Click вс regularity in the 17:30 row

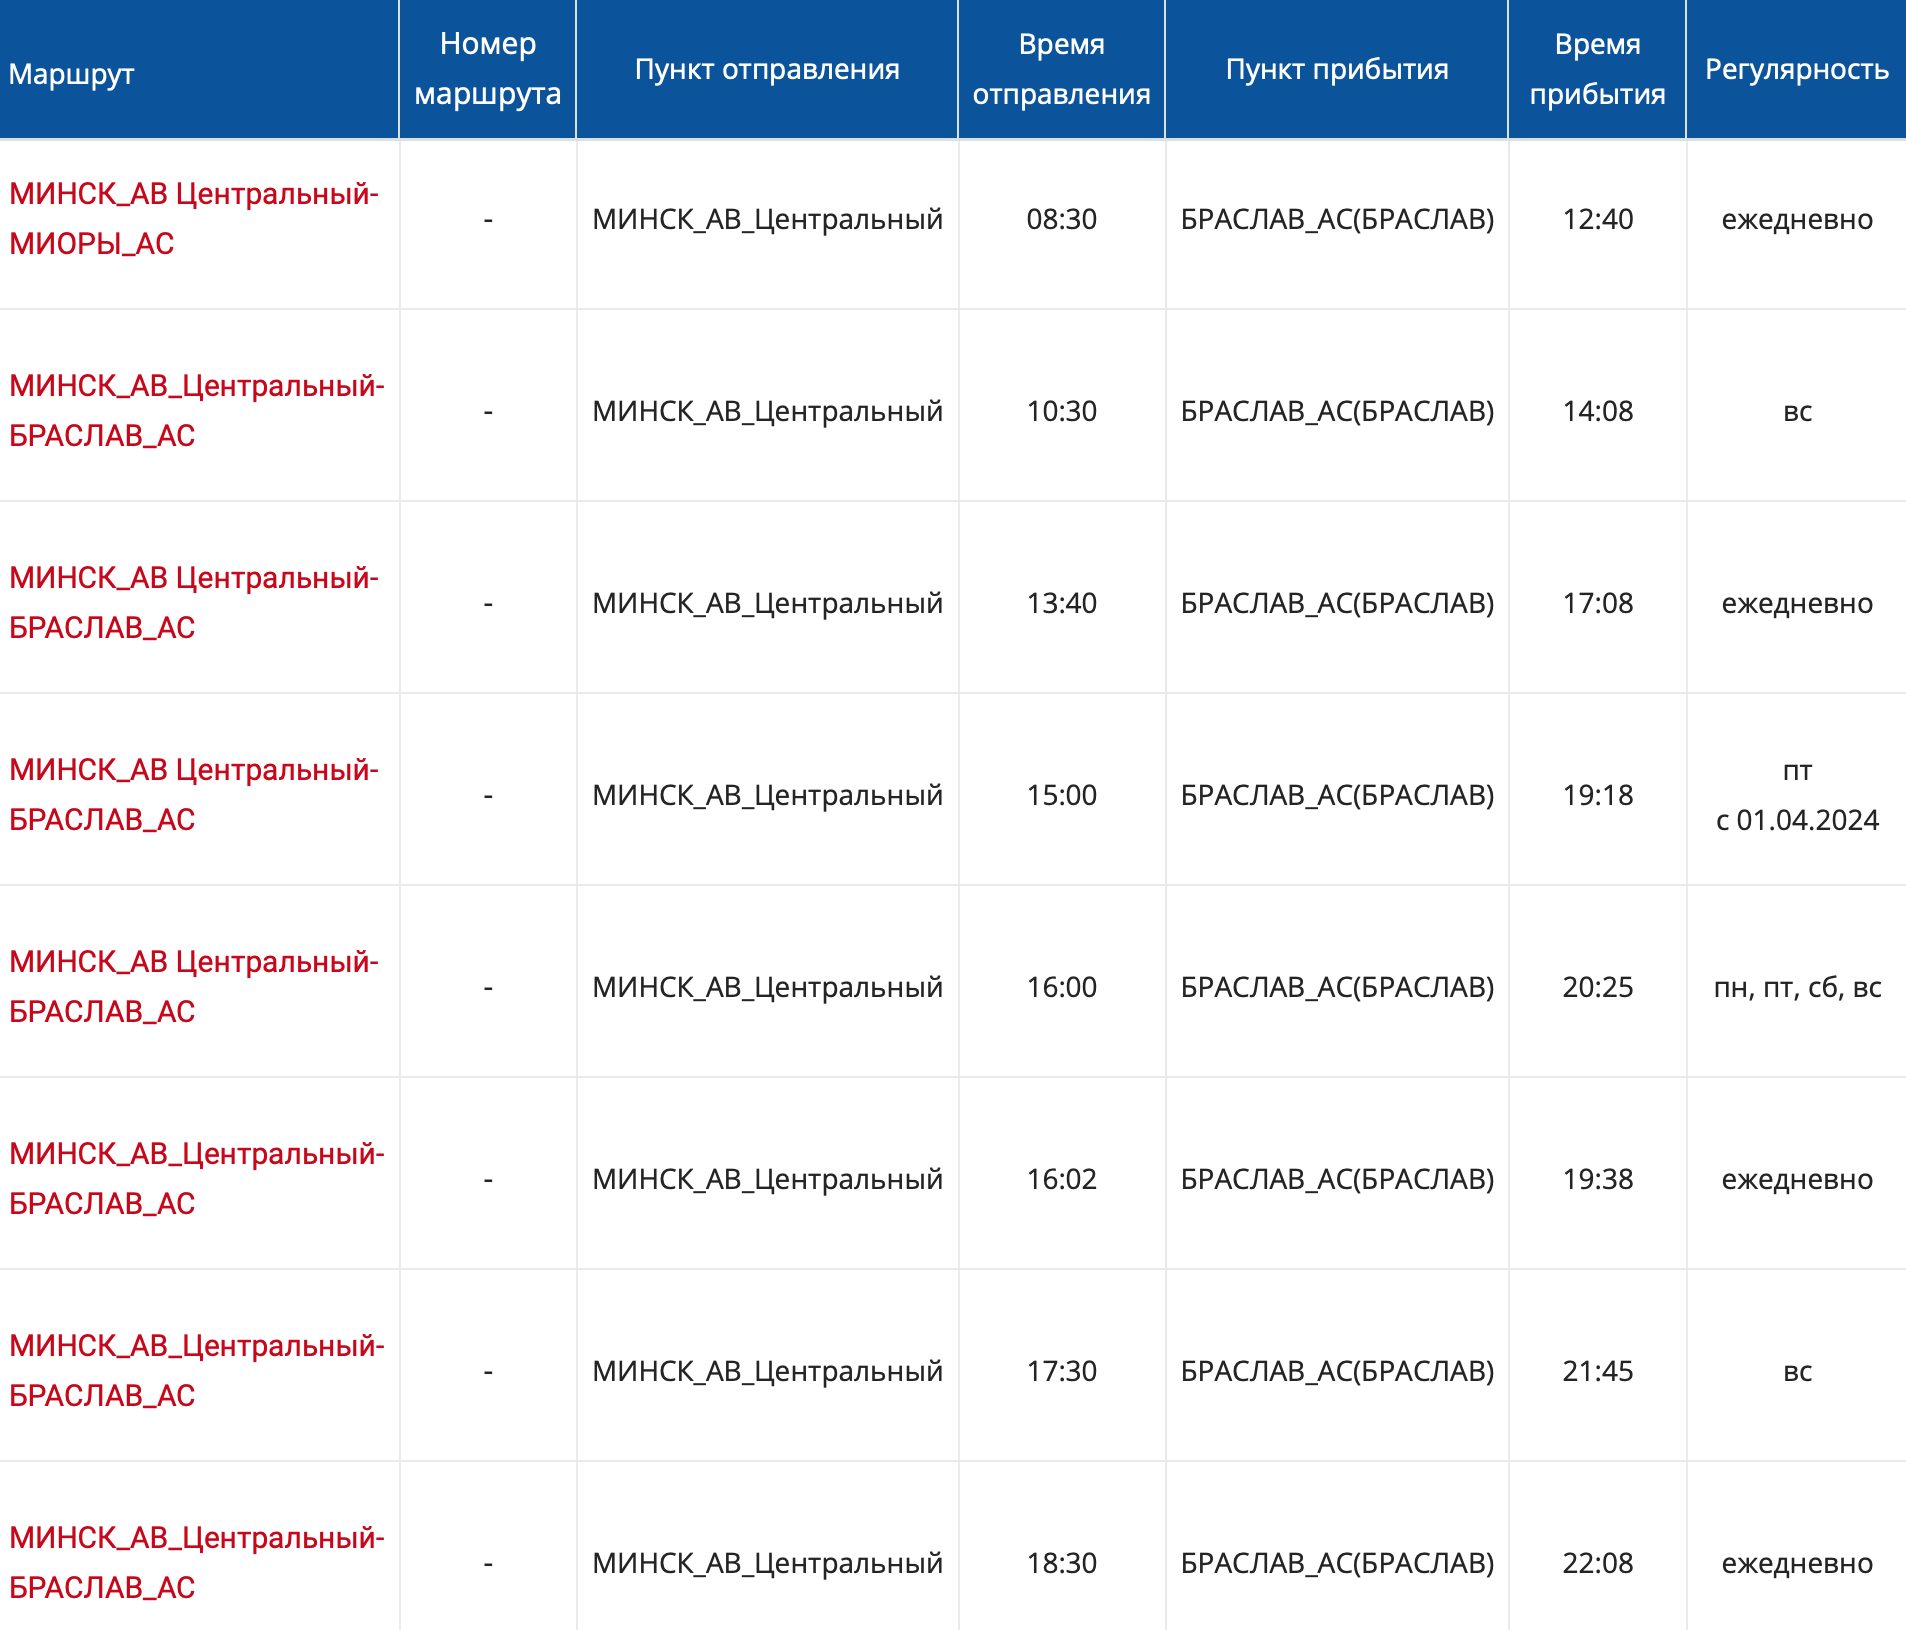click(x=1797, y=1371)
